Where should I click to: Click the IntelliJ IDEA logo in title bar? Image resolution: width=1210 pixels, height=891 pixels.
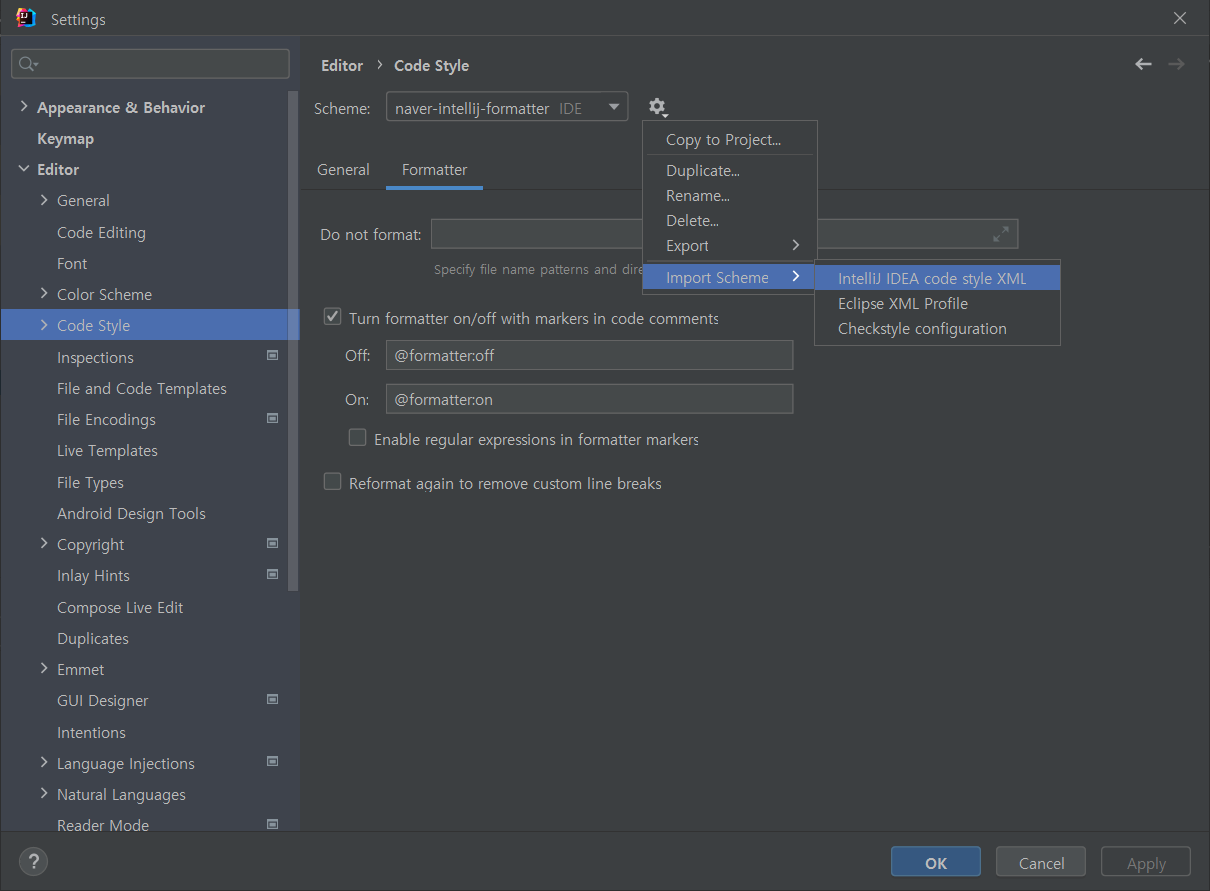pyautogui.click(x=26, y=18)
